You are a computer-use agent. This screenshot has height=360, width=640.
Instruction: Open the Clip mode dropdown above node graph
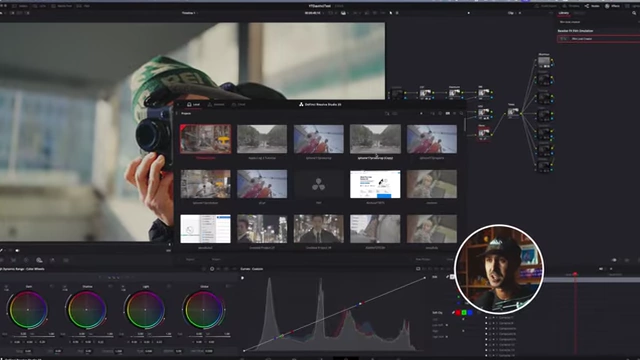point(513,13)
